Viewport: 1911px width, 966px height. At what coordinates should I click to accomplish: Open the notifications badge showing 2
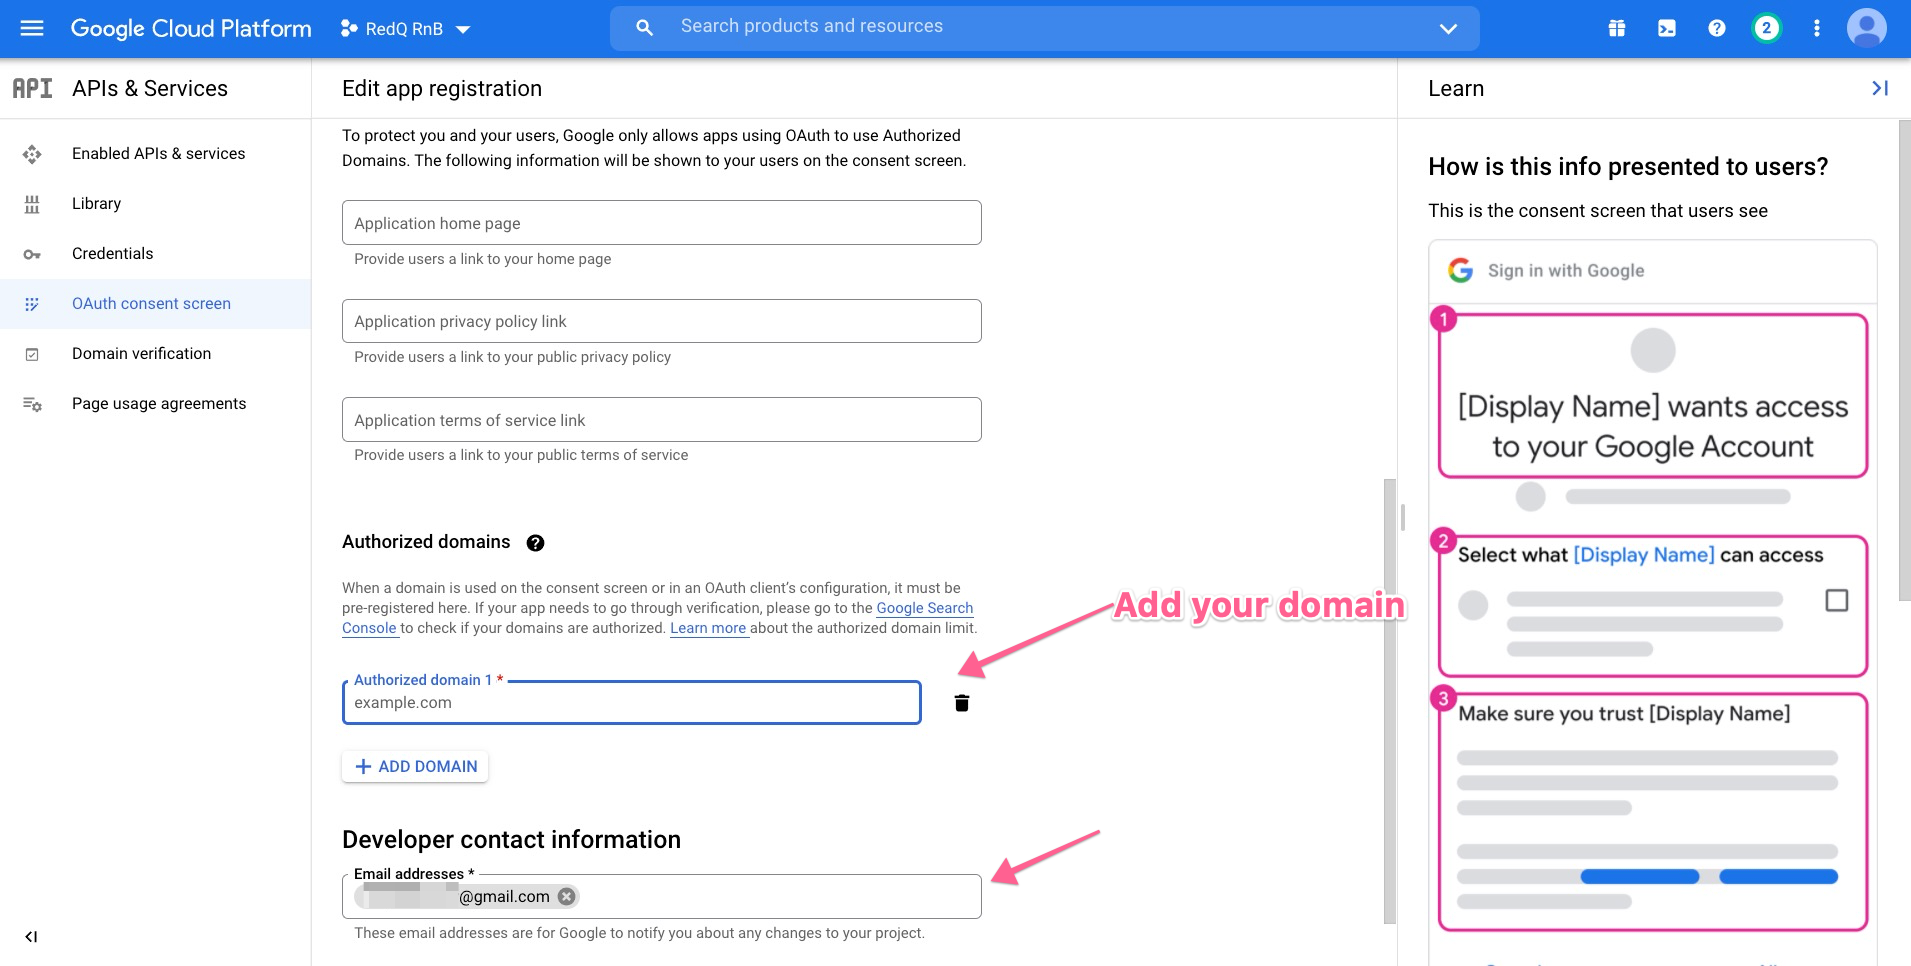[x=1767, y=28]
